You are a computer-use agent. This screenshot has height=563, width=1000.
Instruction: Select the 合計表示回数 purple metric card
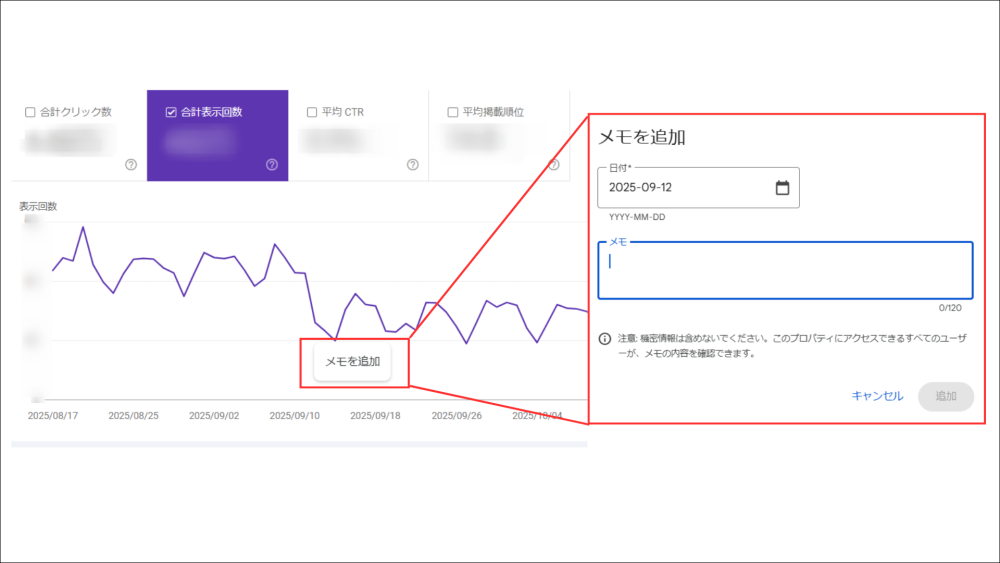[217, 135]
